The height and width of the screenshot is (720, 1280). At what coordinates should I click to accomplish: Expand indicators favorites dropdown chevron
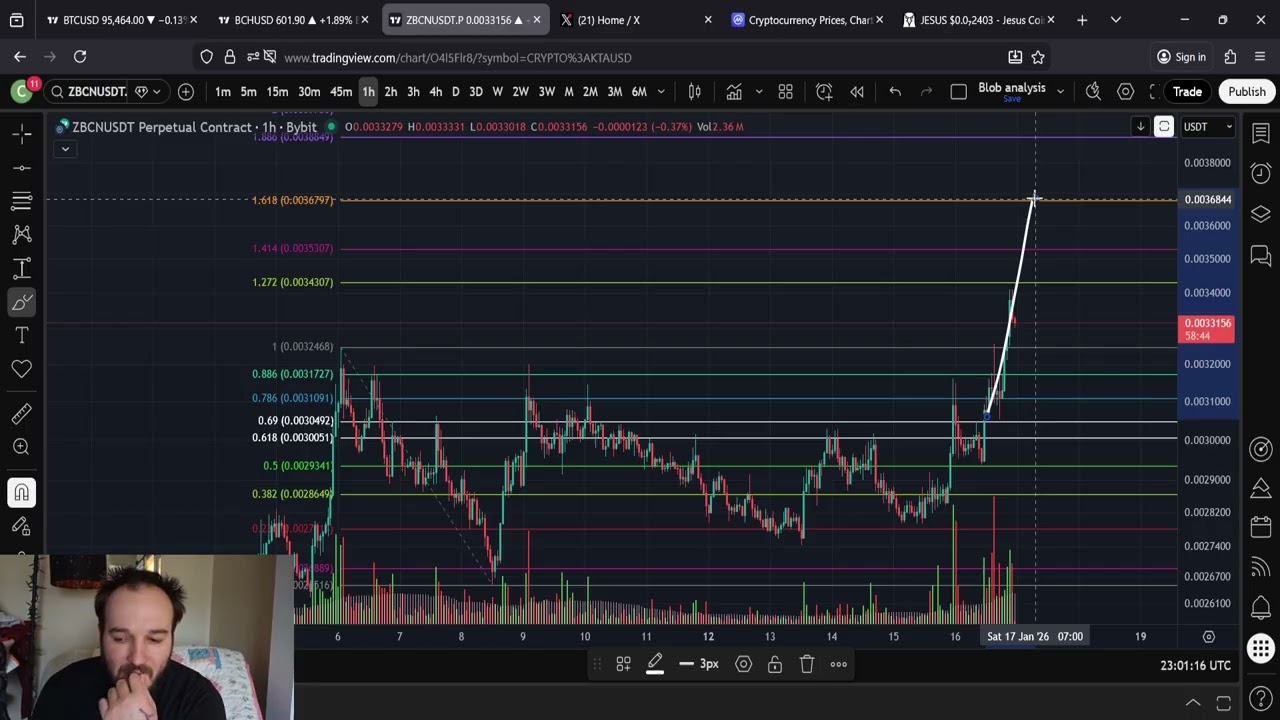(x=759, y=92)
